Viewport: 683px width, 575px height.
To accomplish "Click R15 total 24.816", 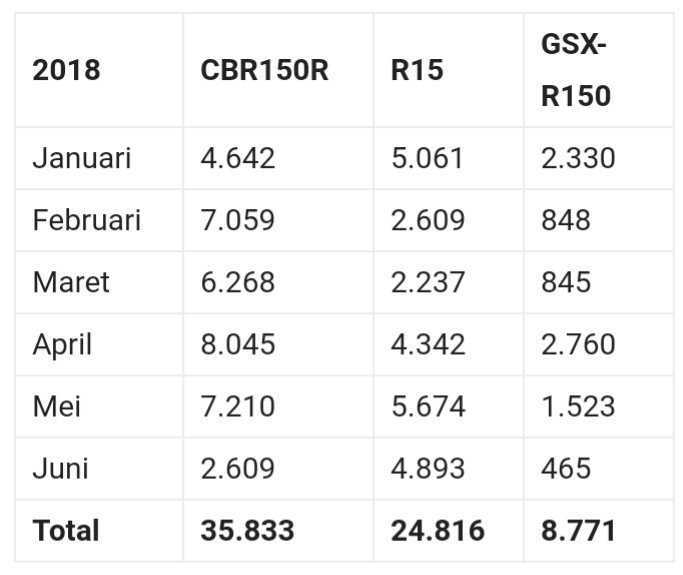I will (x=438, y=530).
